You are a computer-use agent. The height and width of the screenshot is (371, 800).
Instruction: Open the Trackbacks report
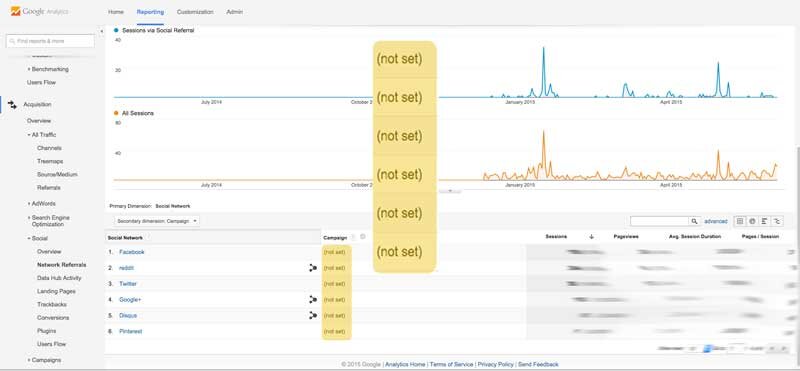(52, 305)
